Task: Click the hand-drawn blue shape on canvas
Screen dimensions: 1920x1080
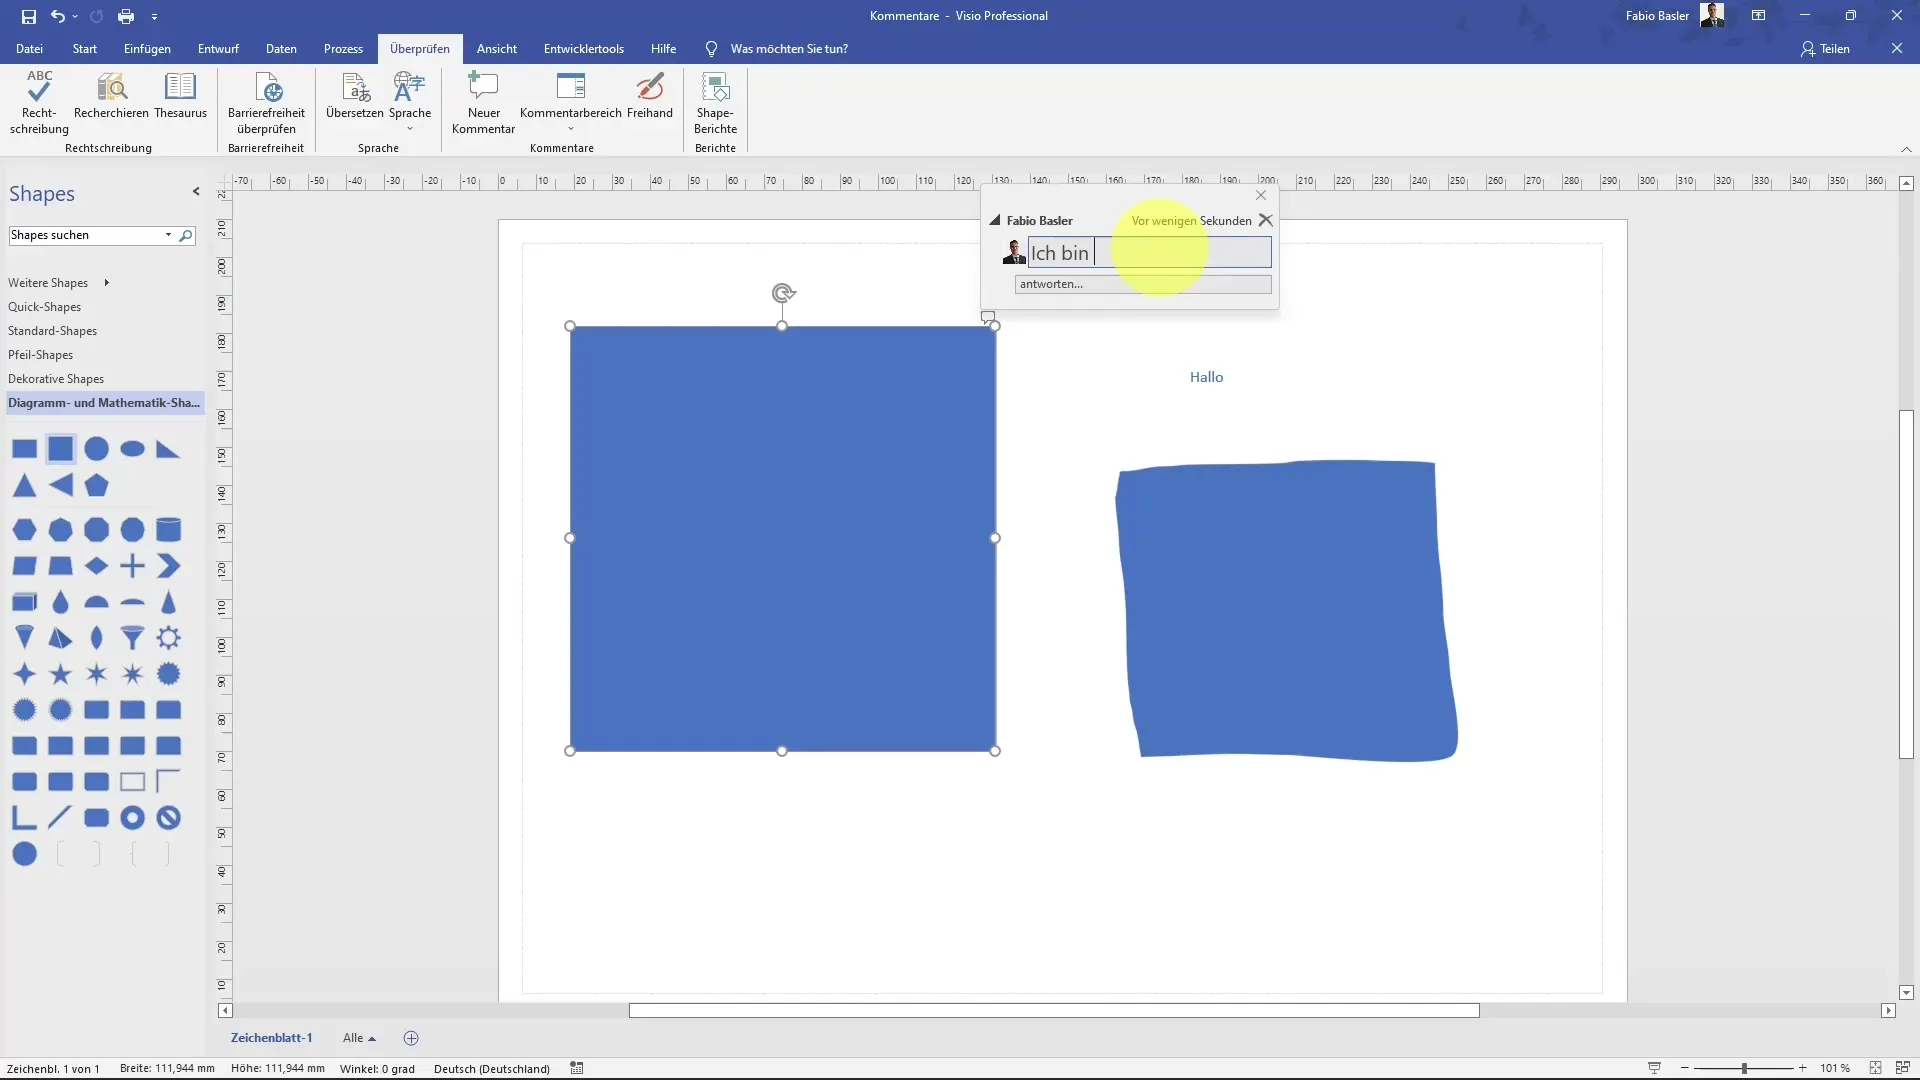Action: (x=1286, y=610)
